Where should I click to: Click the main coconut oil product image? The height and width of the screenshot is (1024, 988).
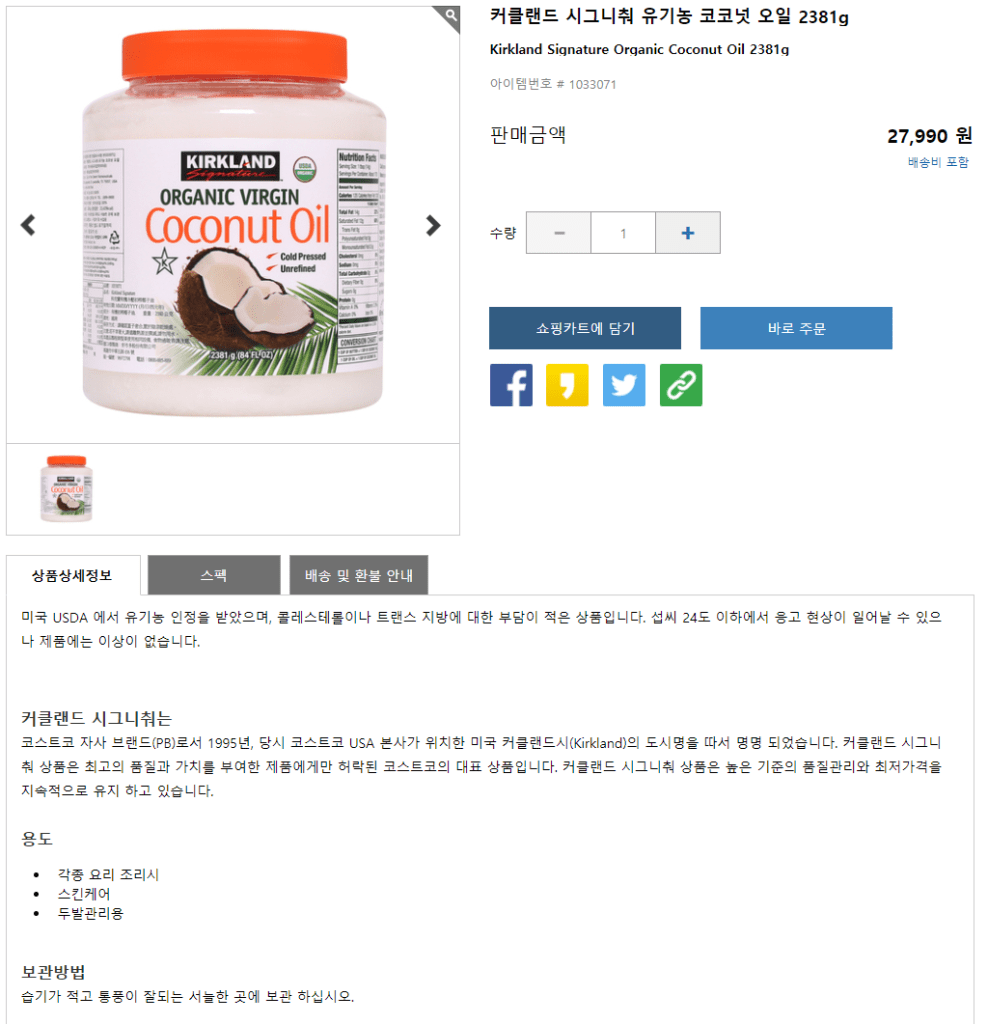coord(233,222)
